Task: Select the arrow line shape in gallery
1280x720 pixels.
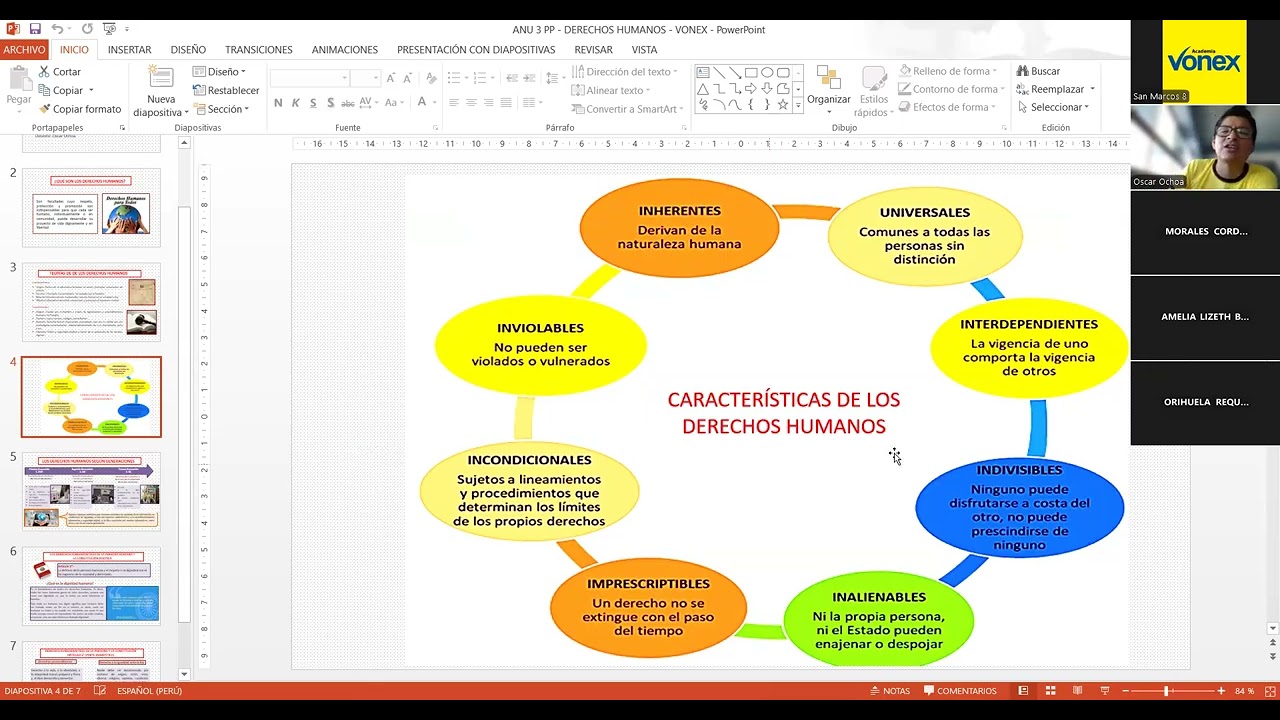Action: [x=735, y=73]
